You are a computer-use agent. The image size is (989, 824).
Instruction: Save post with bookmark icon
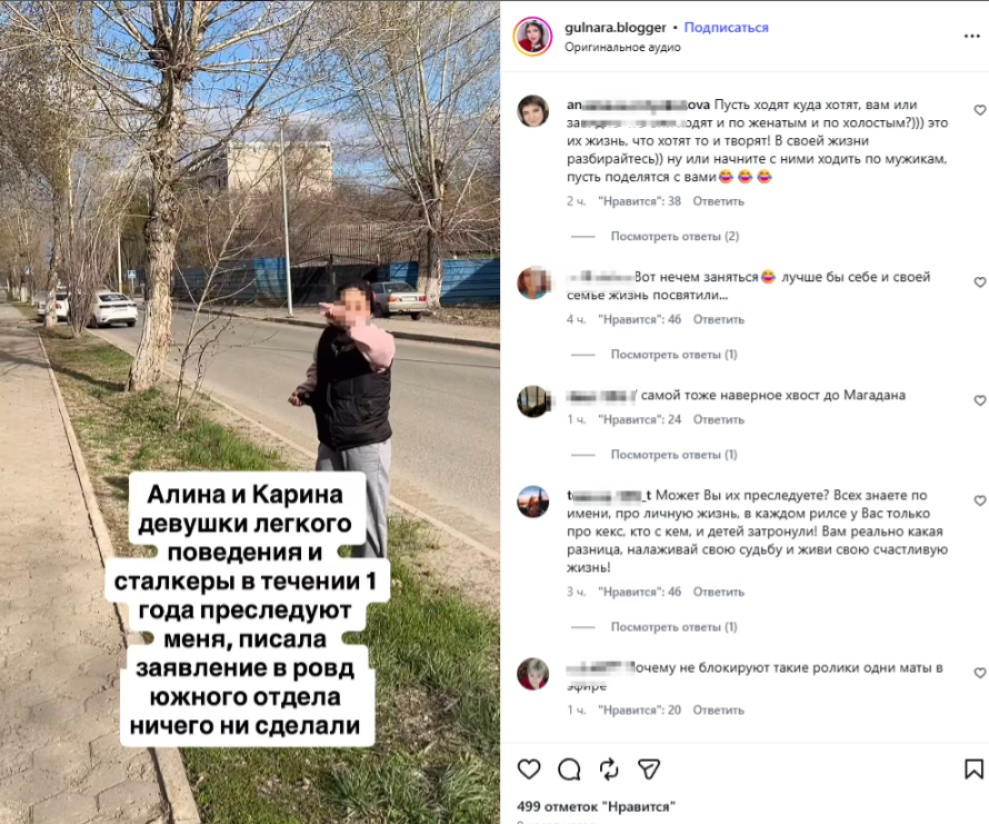click(973, 769)
